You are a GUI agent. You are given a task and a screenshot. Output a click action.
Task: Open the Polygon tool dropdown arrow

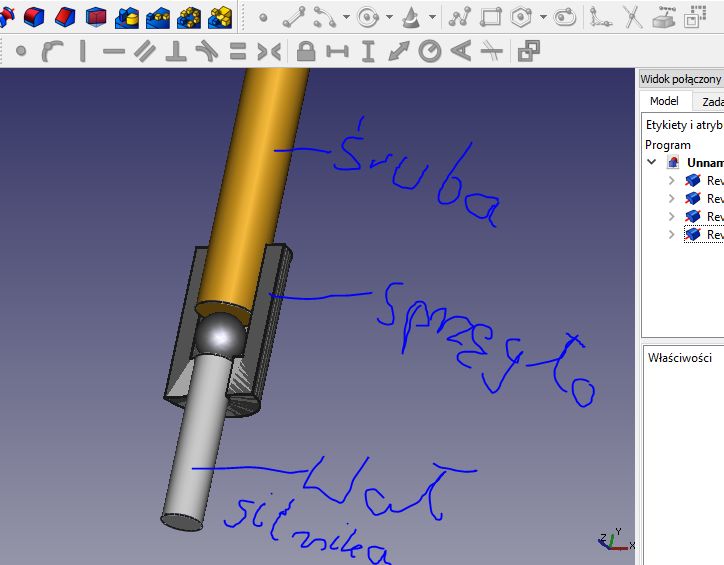(x=543, y=17)
